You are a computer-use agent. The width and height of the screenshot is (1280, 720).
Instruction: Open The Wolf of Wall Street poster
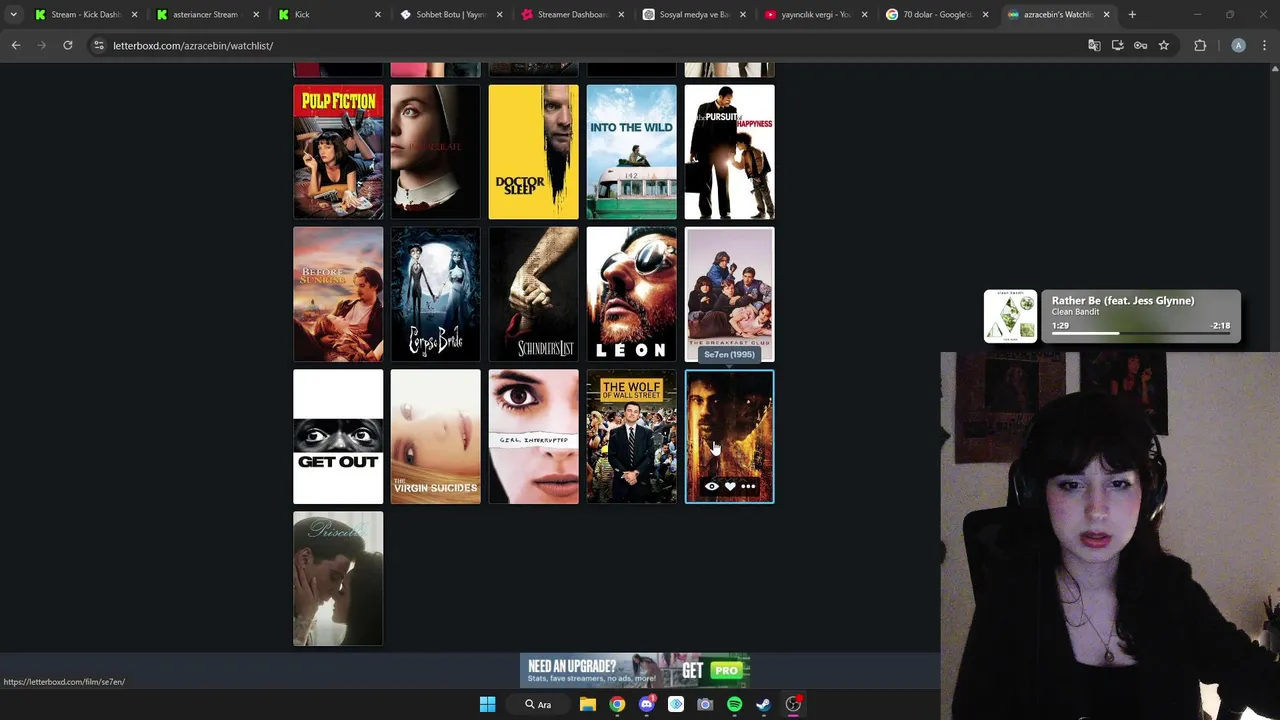point(632,437)
